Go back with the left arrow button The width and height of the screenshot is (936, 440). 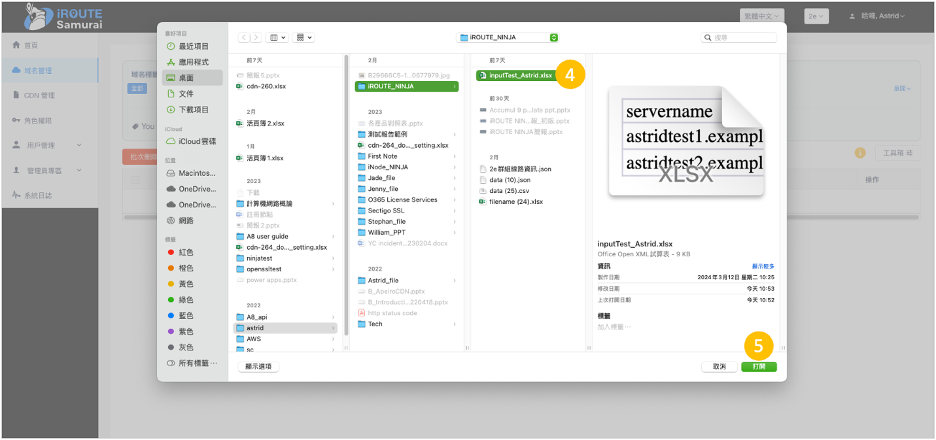243,37
